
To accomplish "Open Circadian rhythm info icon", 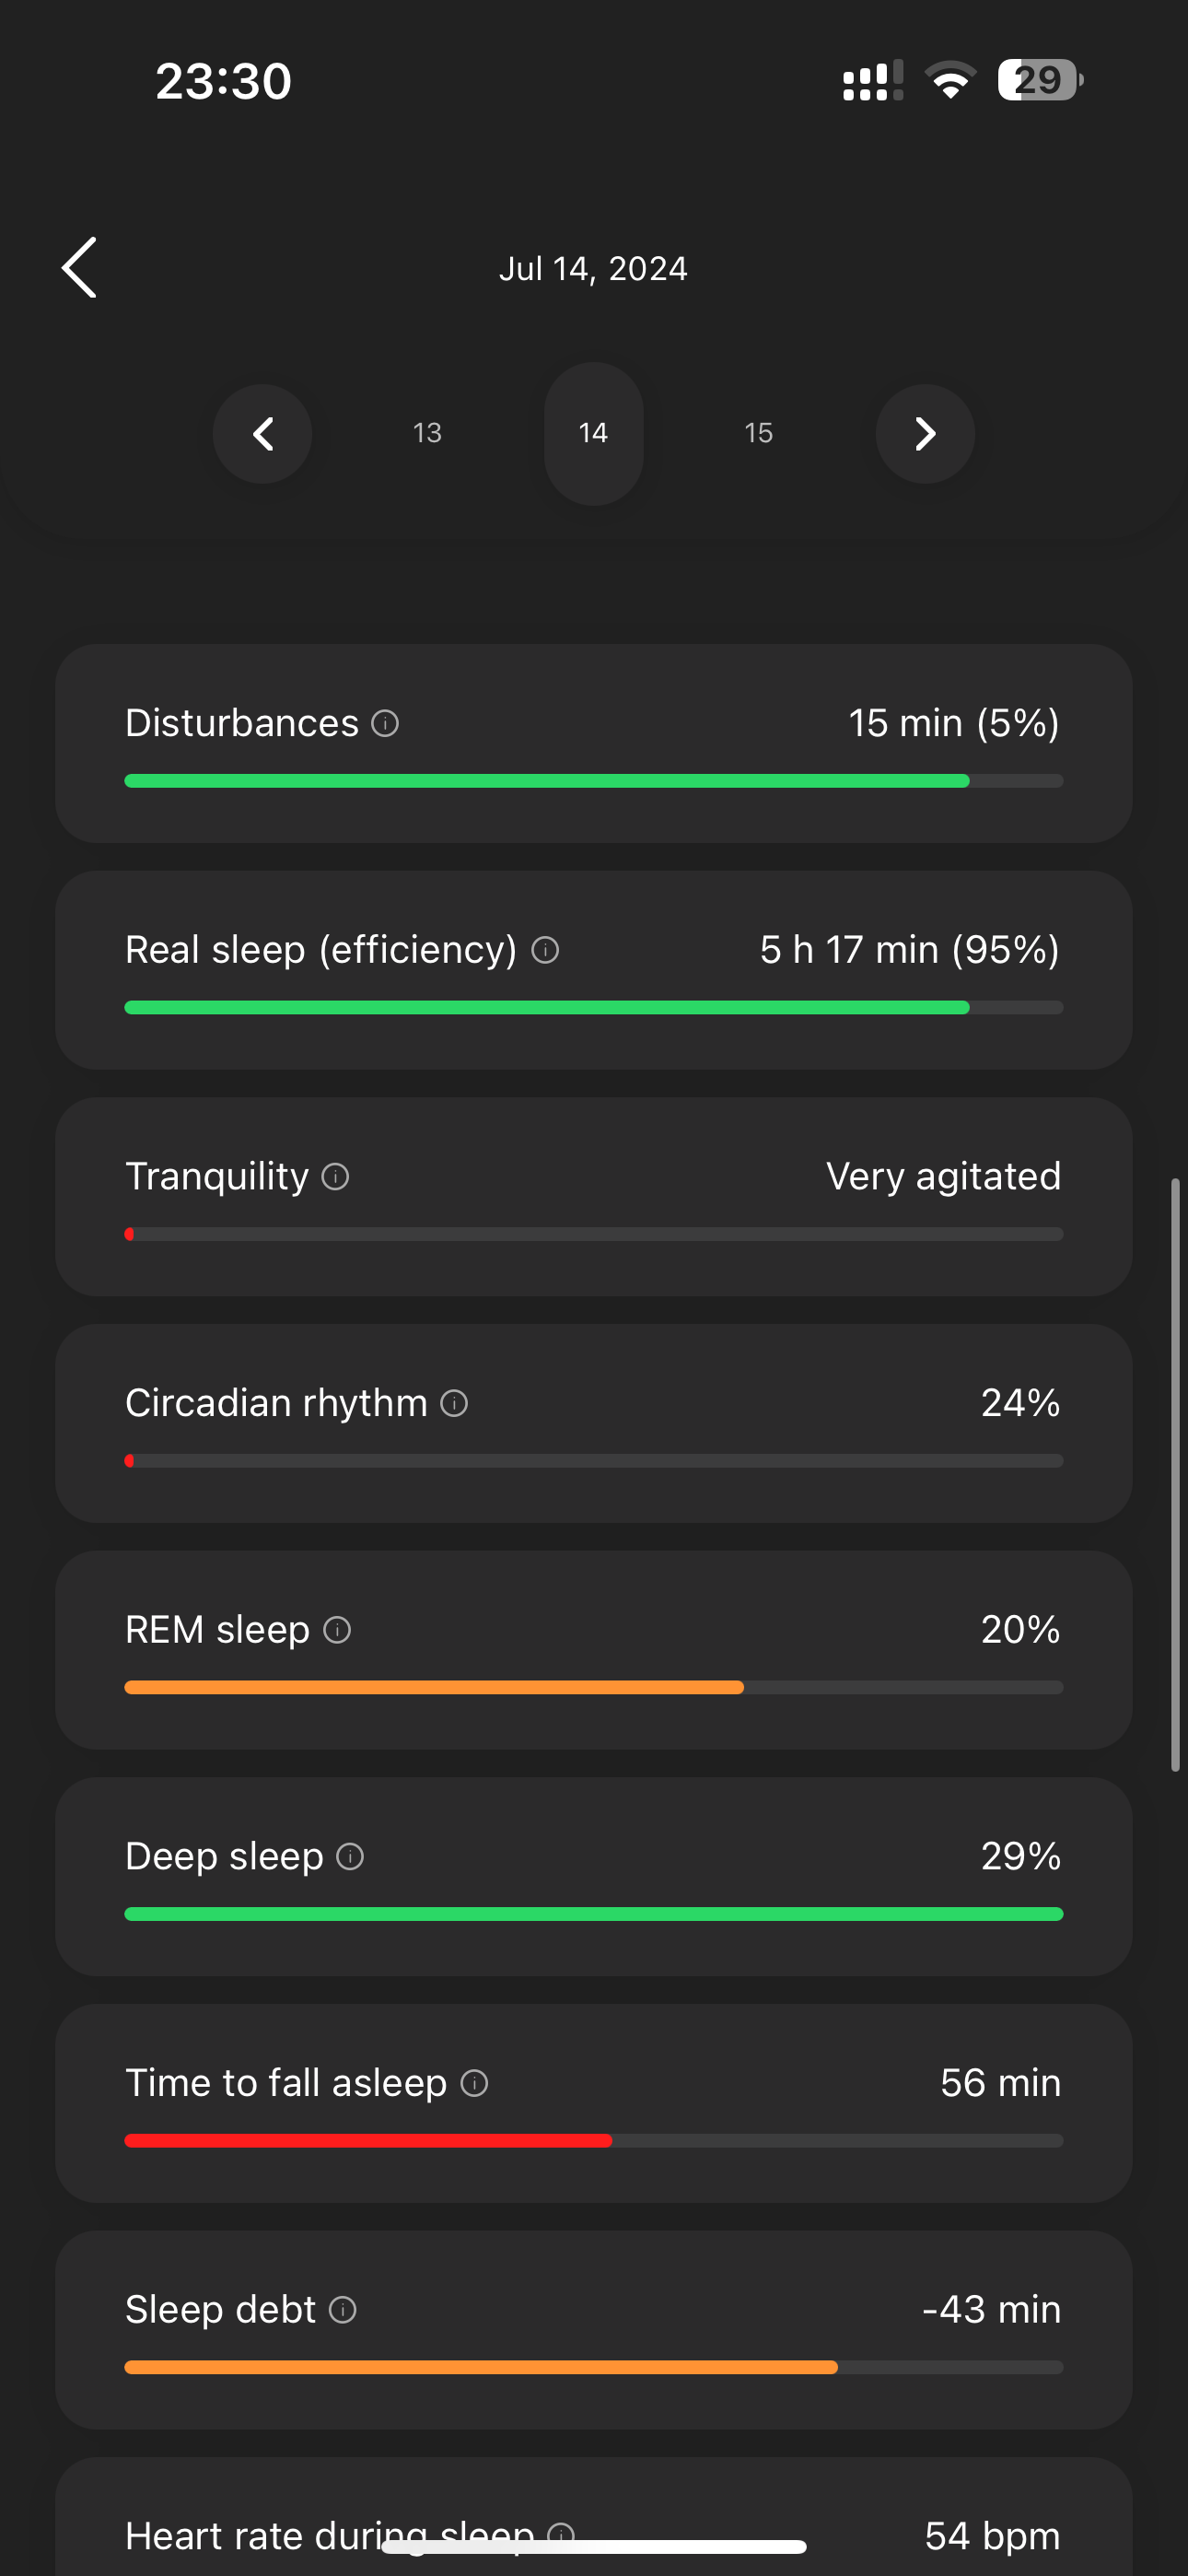I will pos(454,1403).
